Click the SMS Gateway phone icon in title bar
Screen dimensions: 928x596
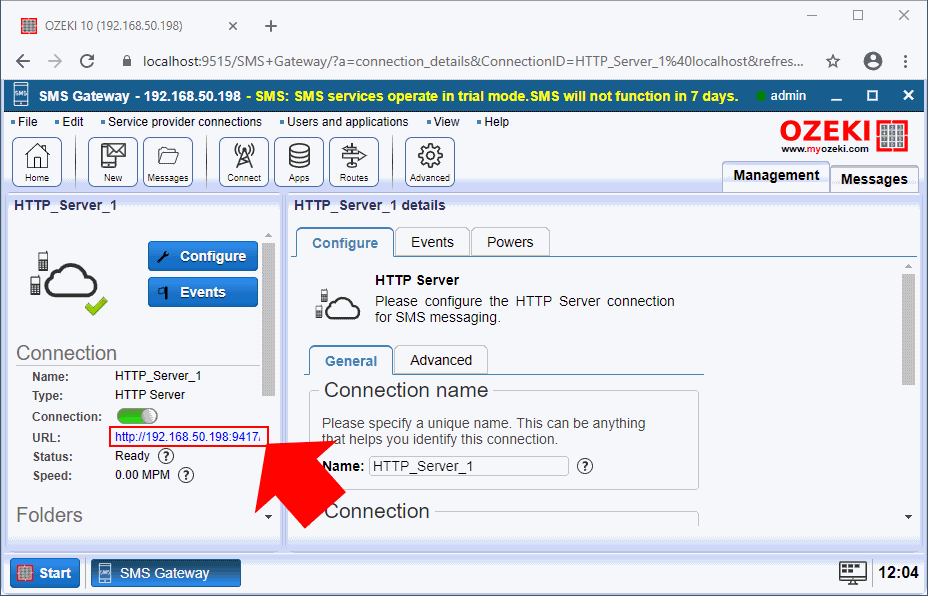tap(21, 95)
